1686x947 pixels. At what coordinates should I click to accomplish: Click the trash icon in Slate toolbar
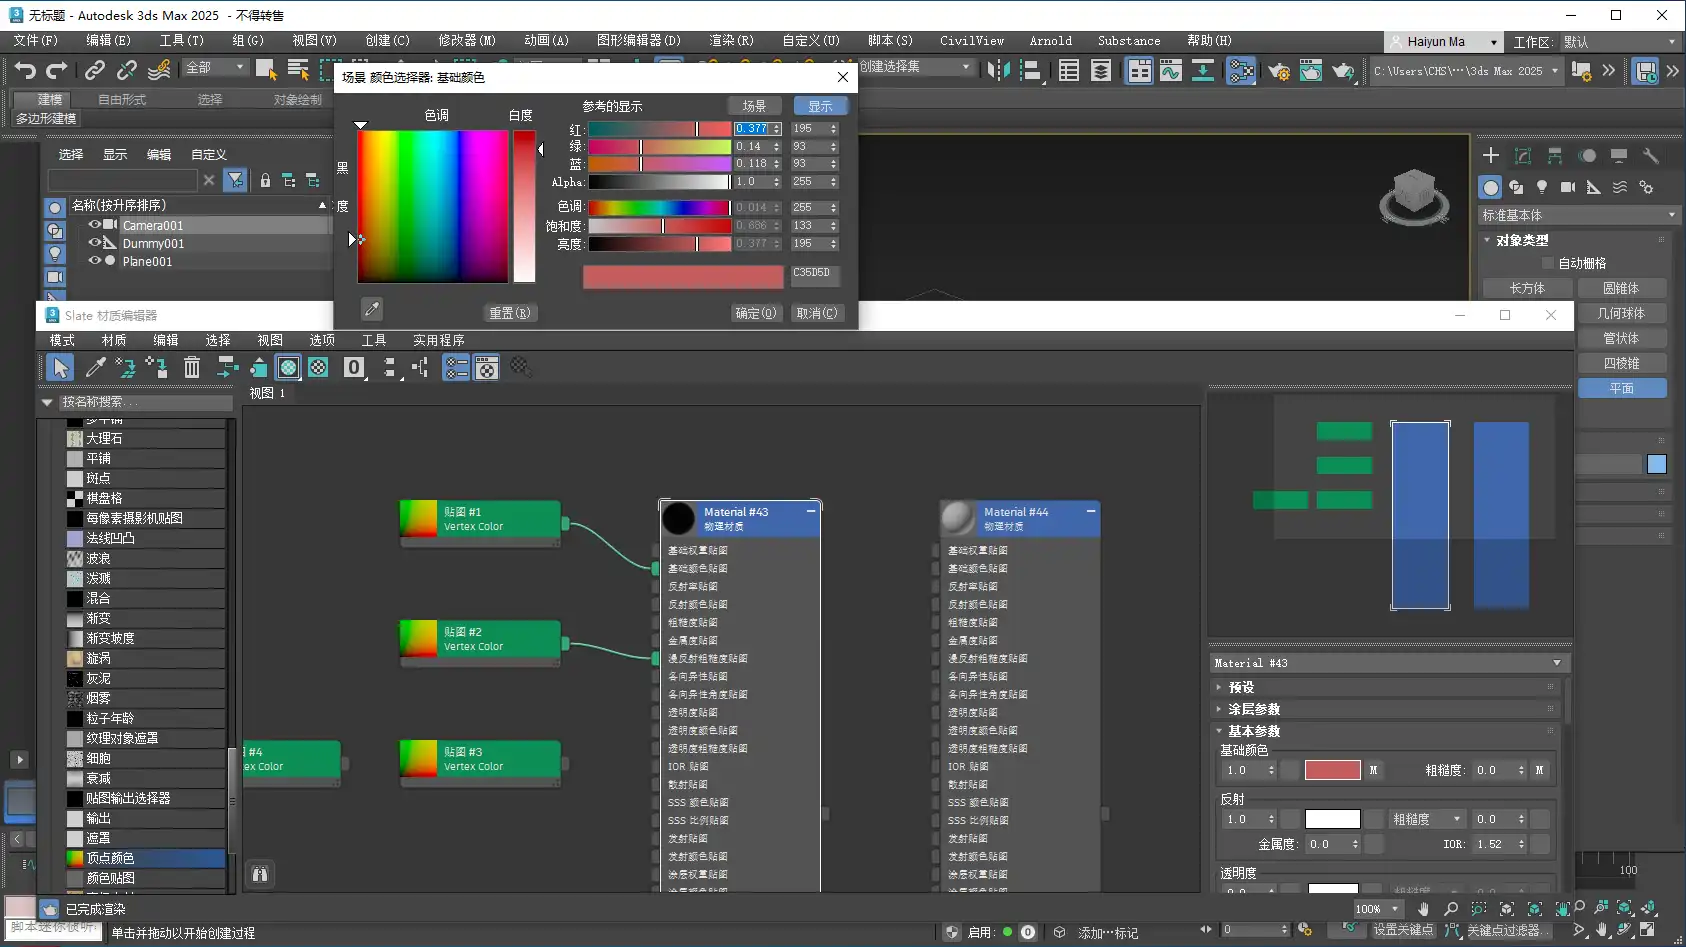coord(192,368)
